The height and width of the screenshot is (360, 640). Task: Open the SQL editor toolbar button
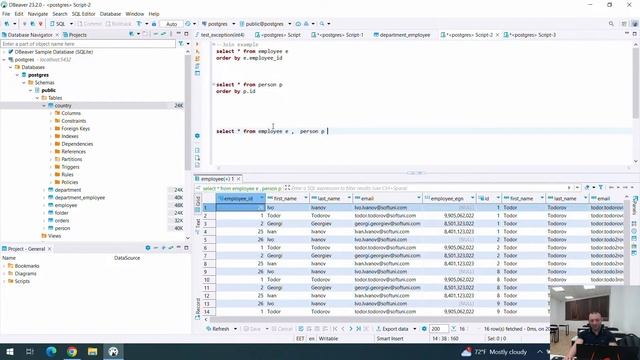(58, 24)
